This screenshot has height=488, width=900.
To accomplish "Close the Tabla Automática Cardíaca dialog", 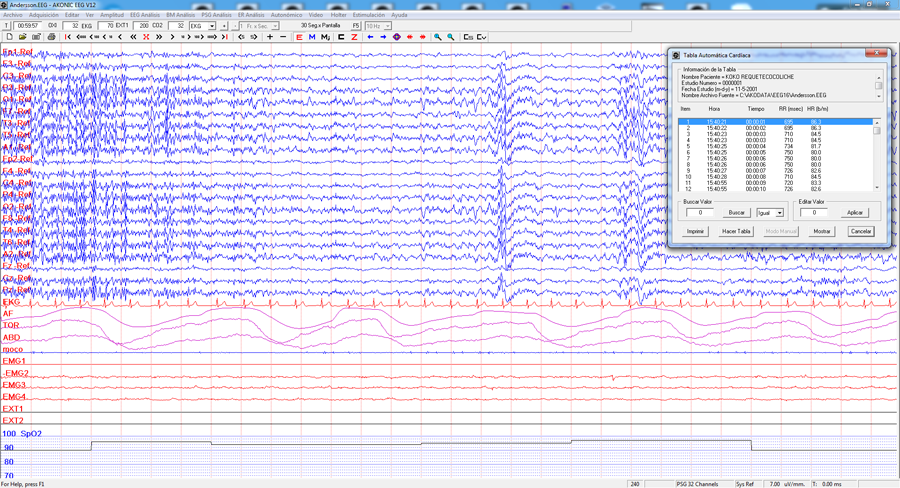I will click(x=876, y=53).
